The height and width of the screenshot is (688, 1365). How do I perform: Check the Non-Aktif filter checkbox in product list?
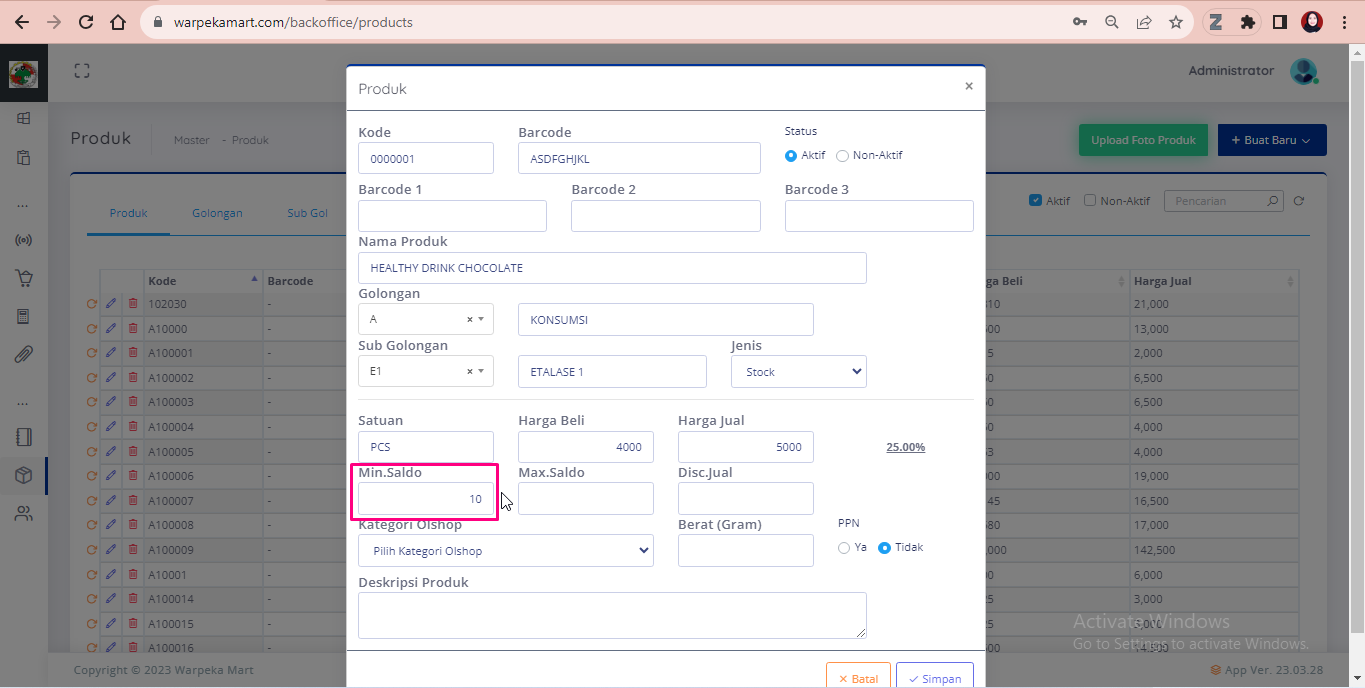click(x=1090, y=200)
